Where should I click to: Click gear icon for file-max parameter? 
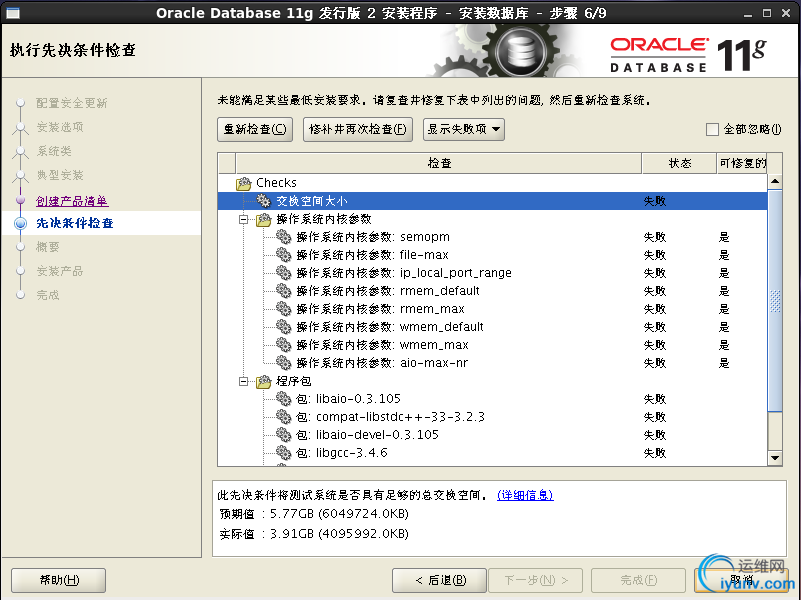(284, 255)
